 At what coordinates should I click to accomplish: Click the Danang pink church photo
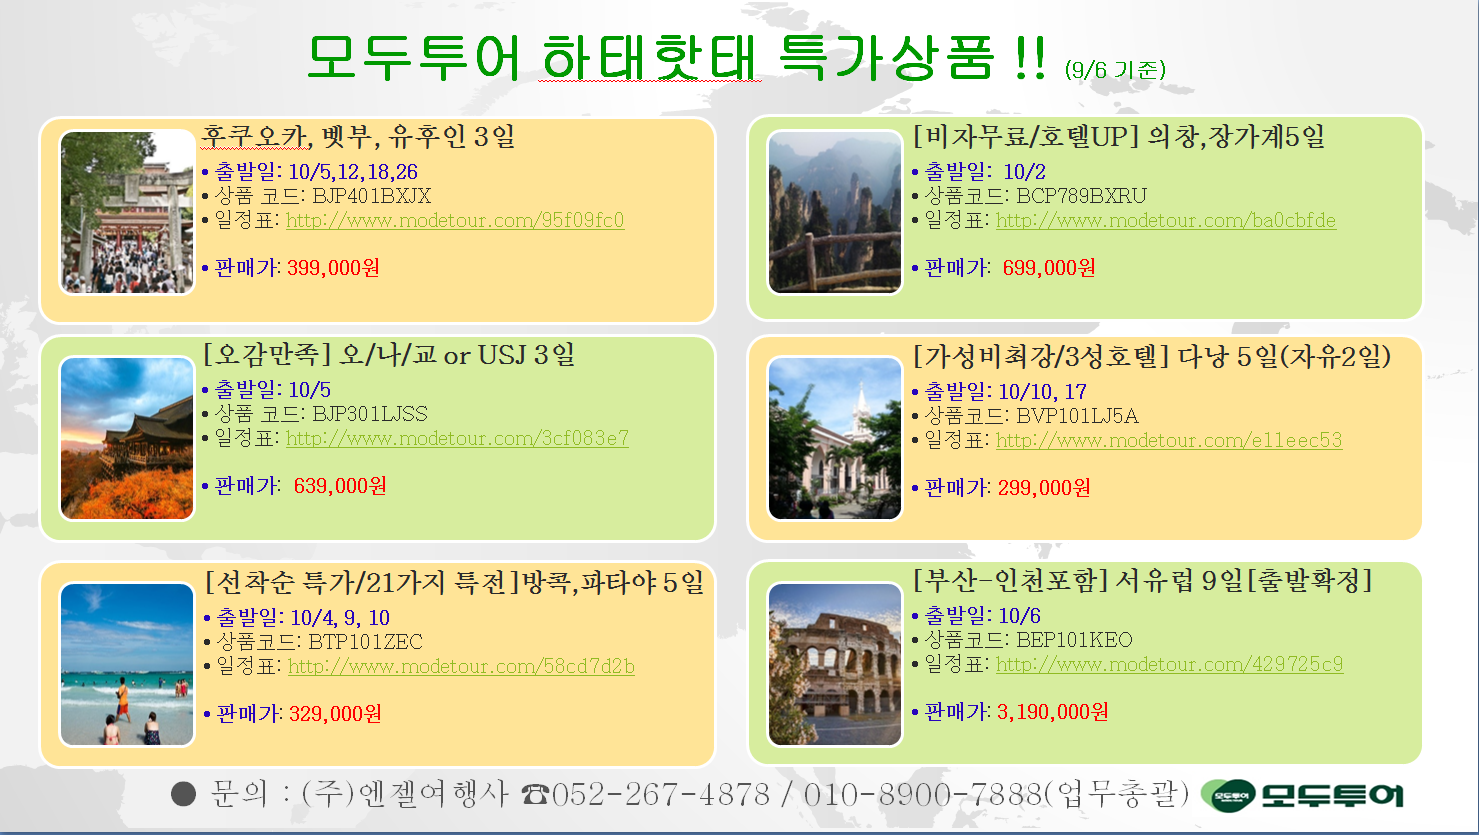(x=835, y=438)
